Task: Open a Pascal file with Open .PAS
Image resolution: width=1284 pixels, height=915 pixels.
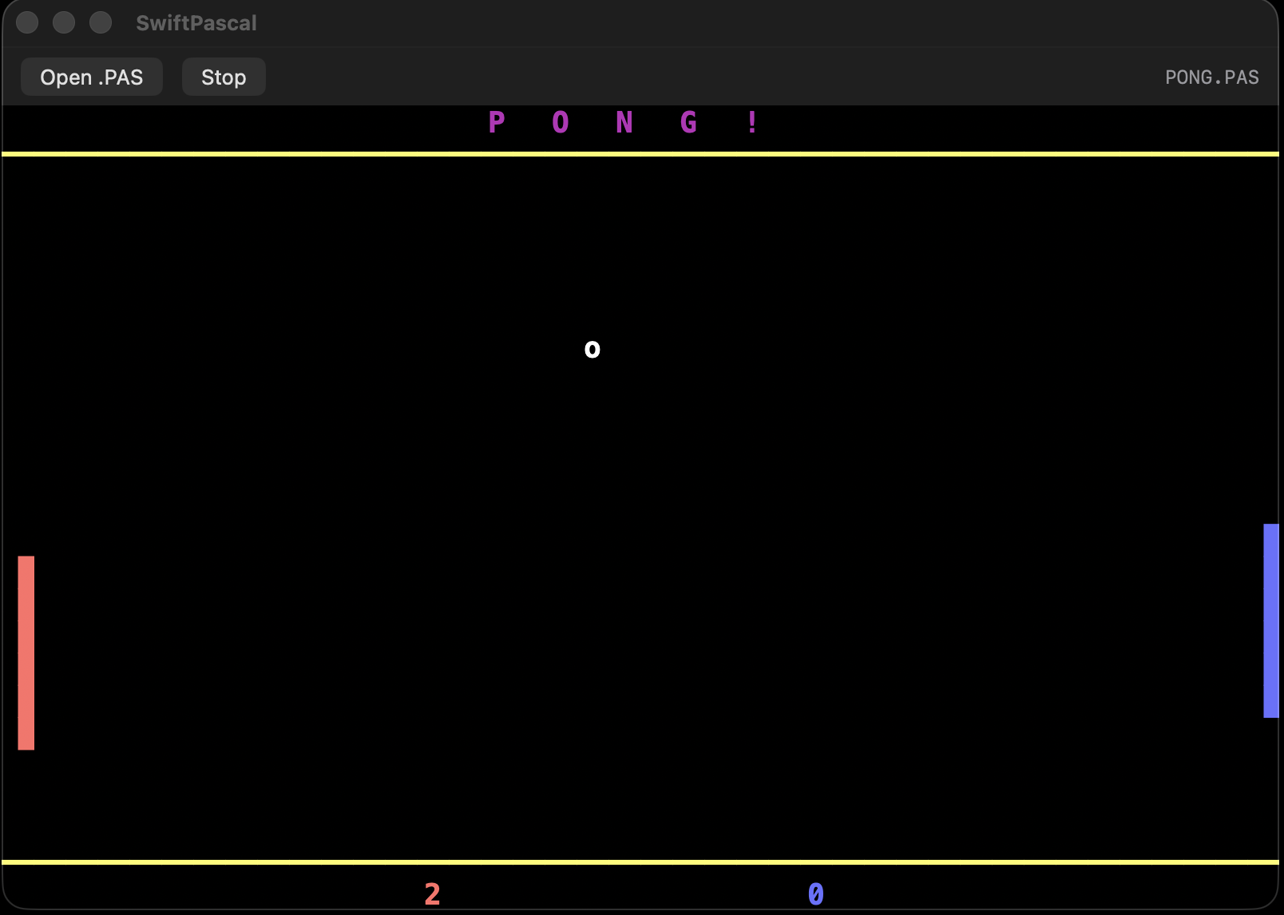Action: (91, 76)
